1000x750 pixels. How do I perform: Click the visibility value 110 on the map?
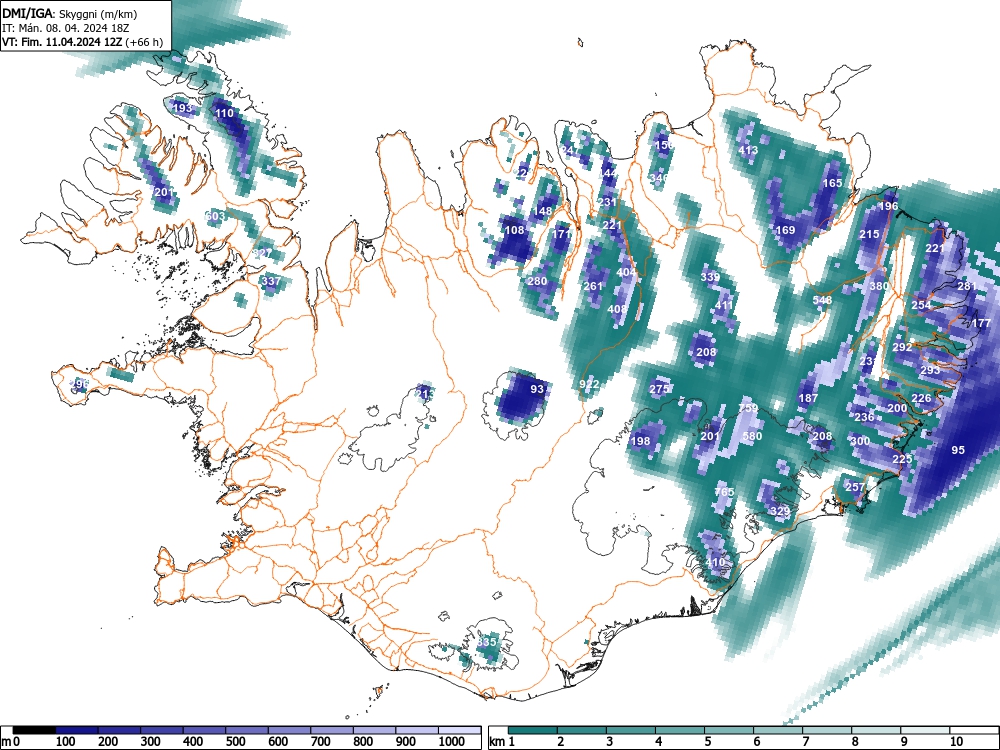224,114
